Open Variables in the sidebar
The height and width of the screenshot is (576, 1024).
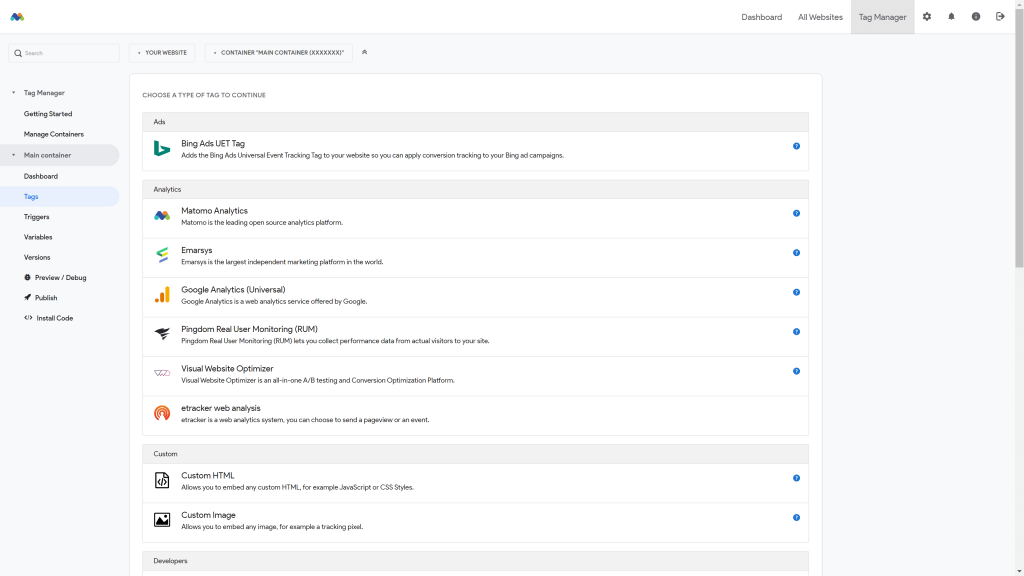coord(38,237)
